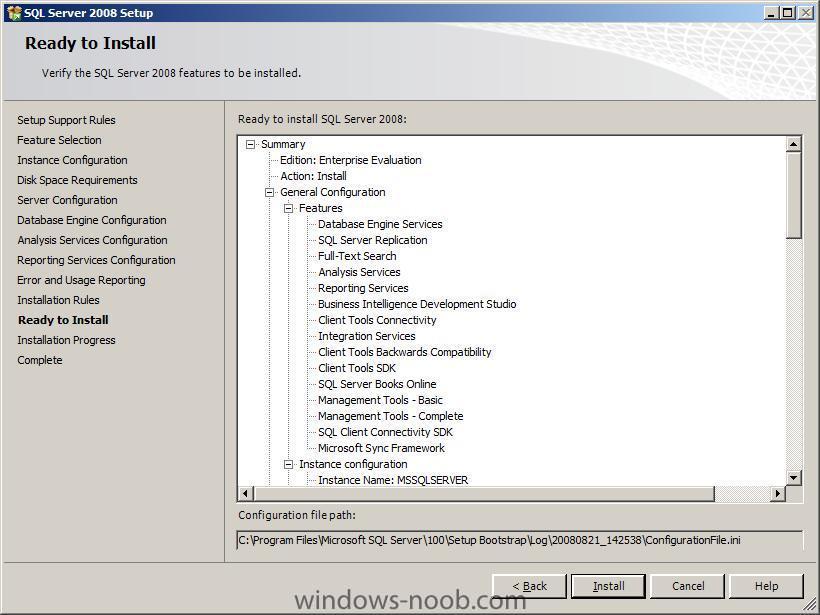820x615 pixels.
Task: Select Client Tools Connectivity row
Action: [x=377, y=321]
